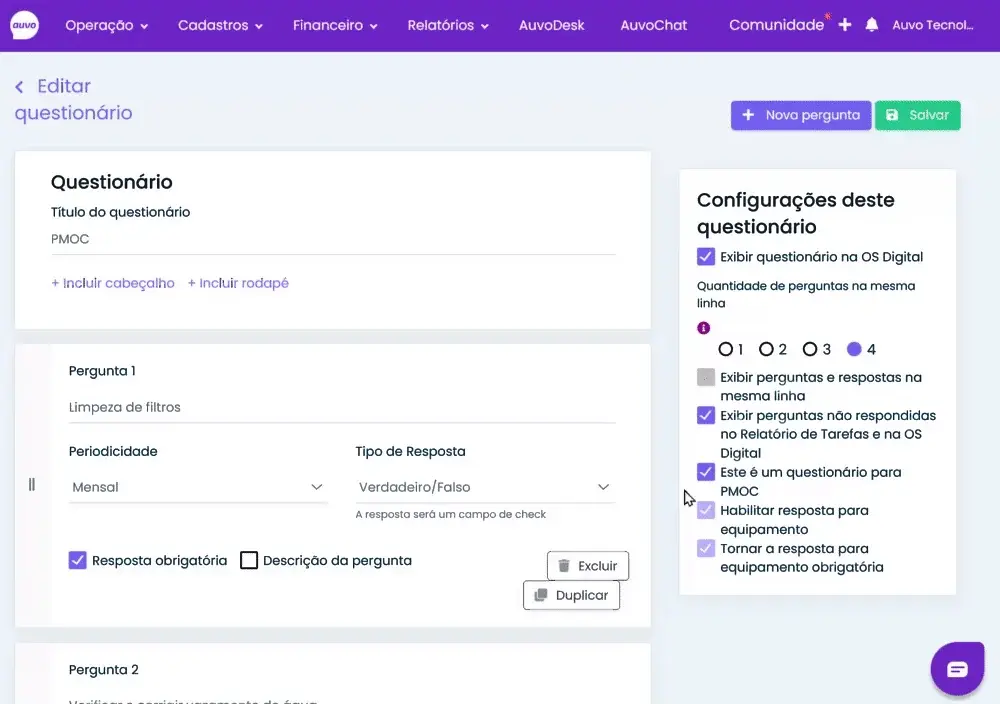Image resolution: width=1000 pixels, height=704 pixels.
Task: Grab the drag handle of Pergunta 1
Action: click(31, 485)
